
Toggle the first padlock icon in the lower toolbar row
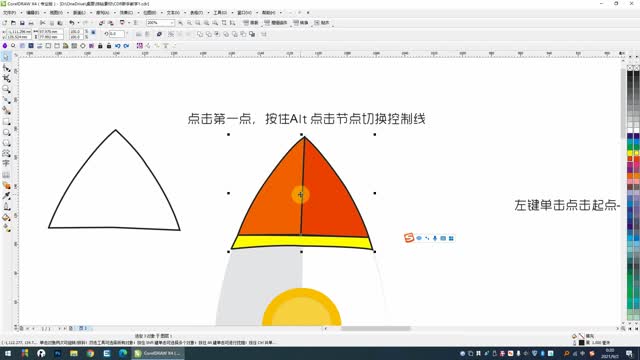100,46
